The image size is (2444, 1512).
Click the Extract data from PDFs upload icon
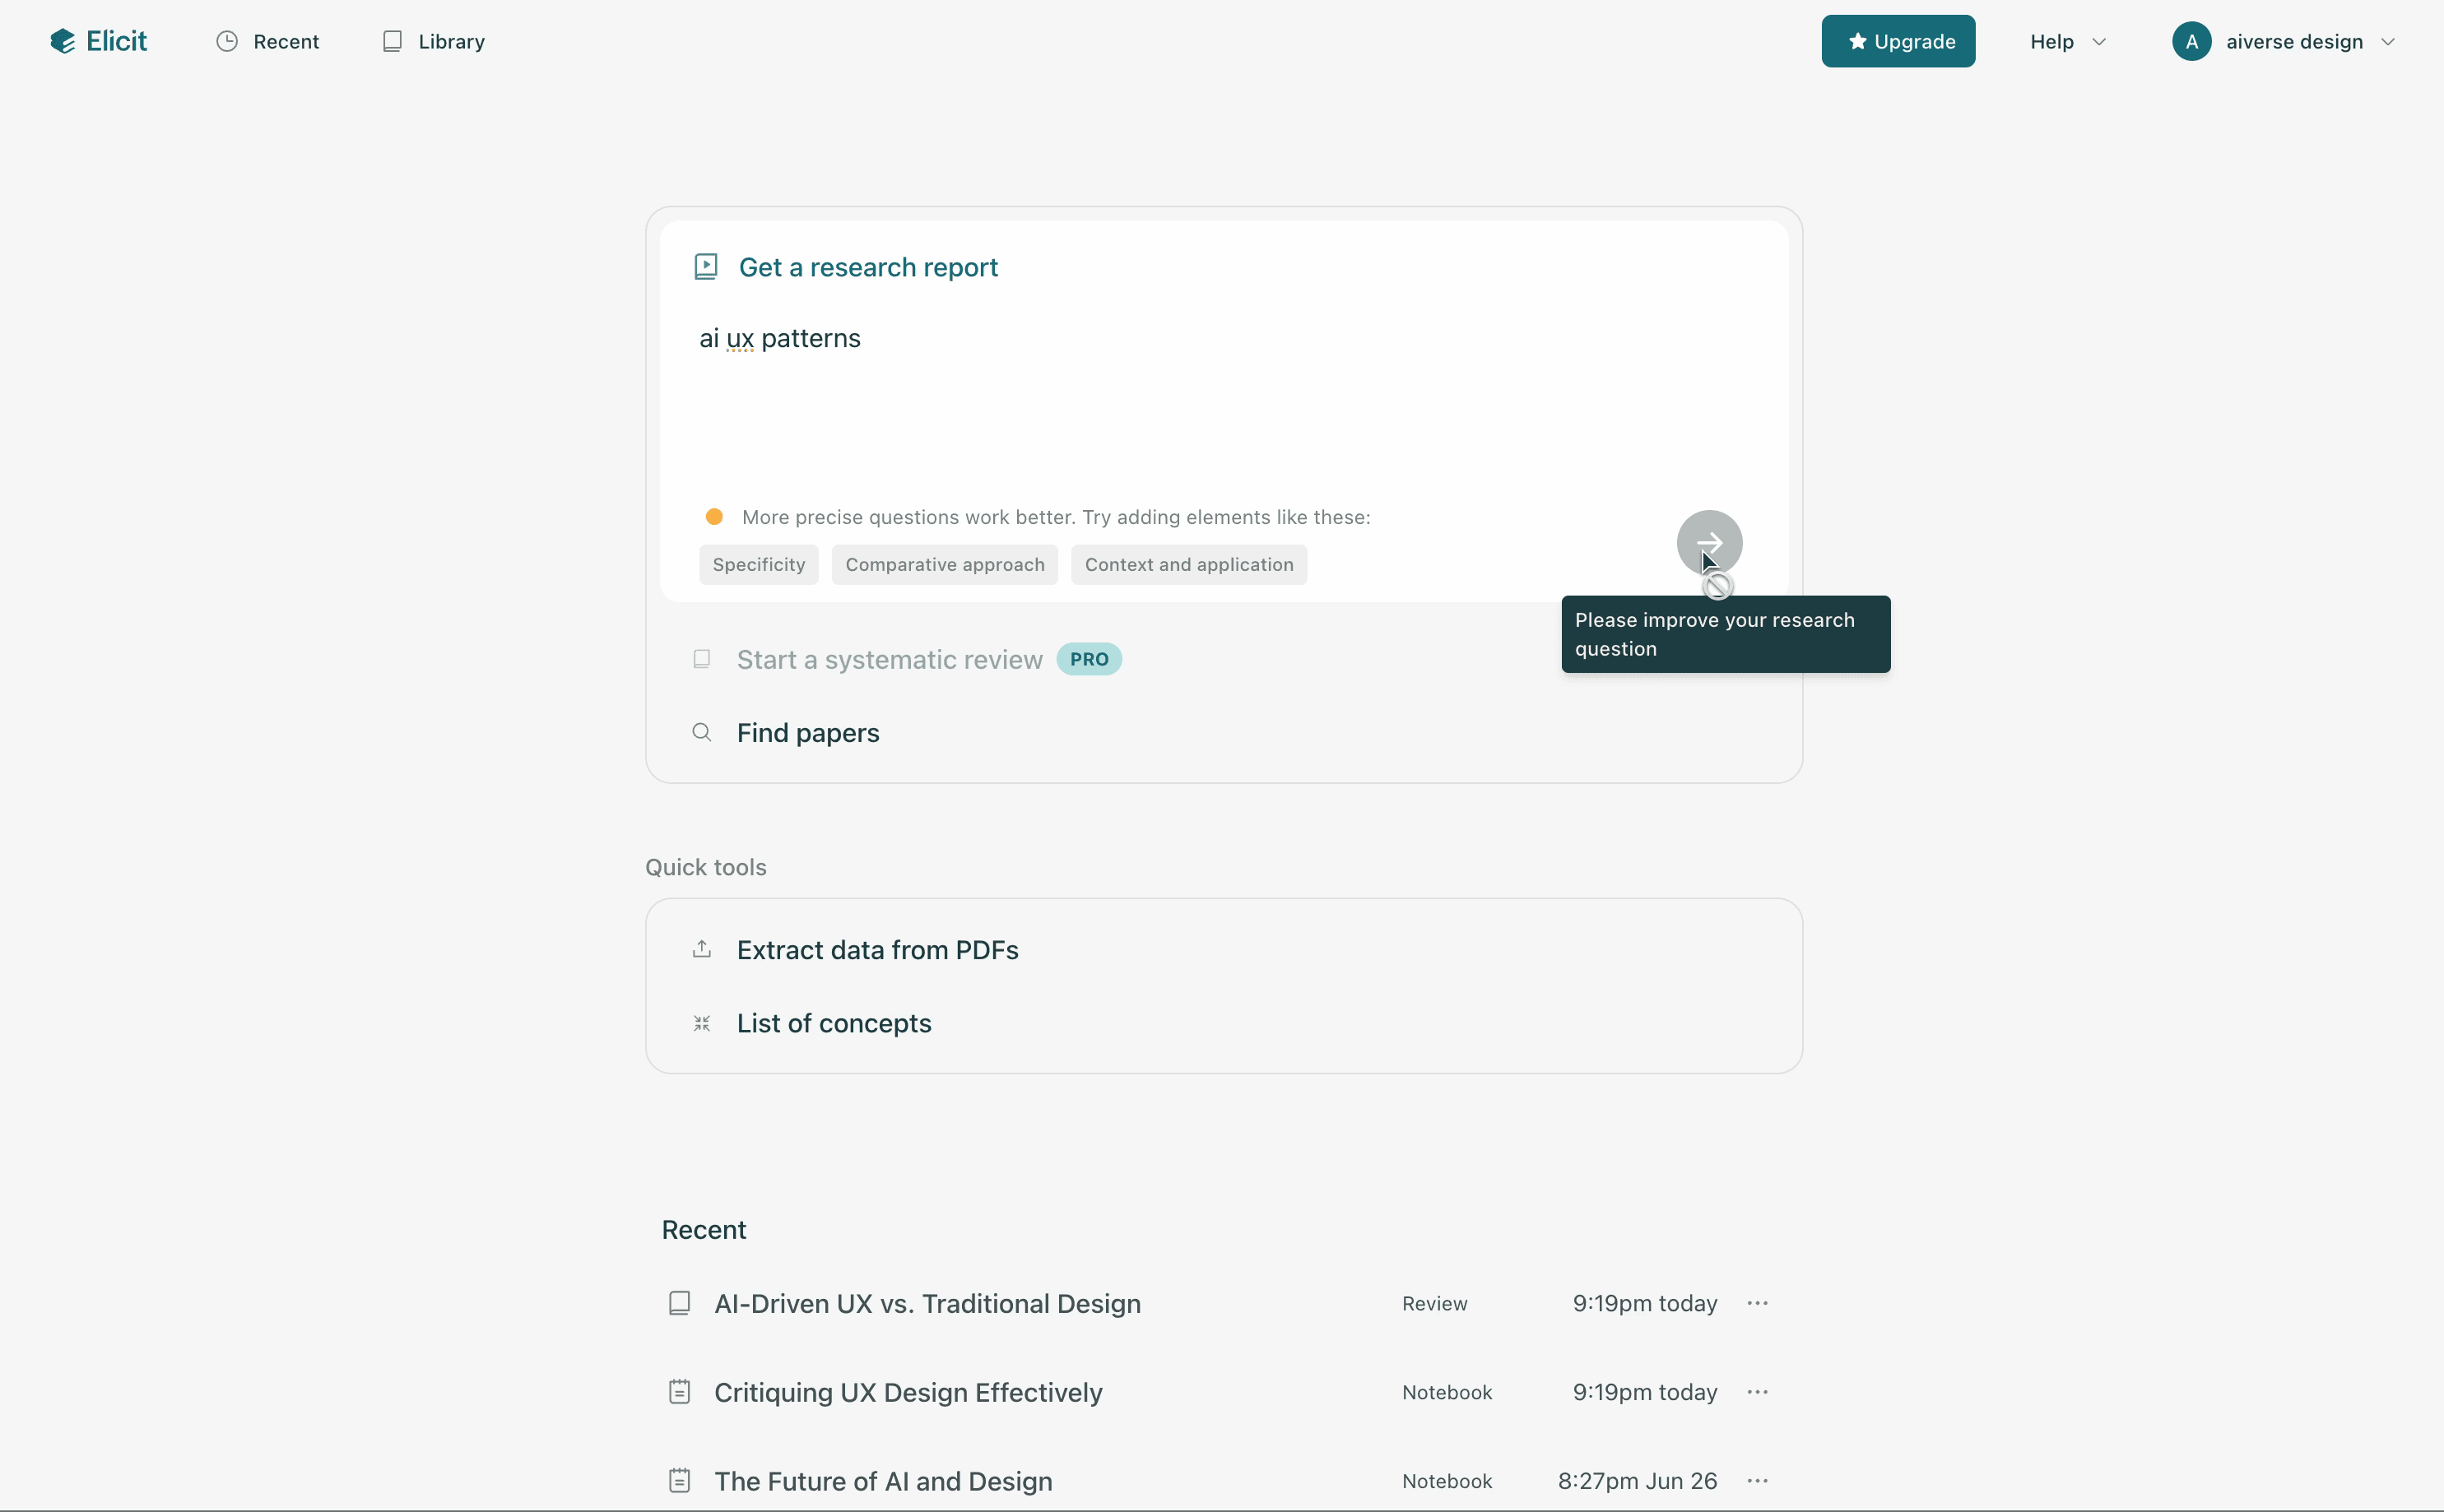point(701,948)
